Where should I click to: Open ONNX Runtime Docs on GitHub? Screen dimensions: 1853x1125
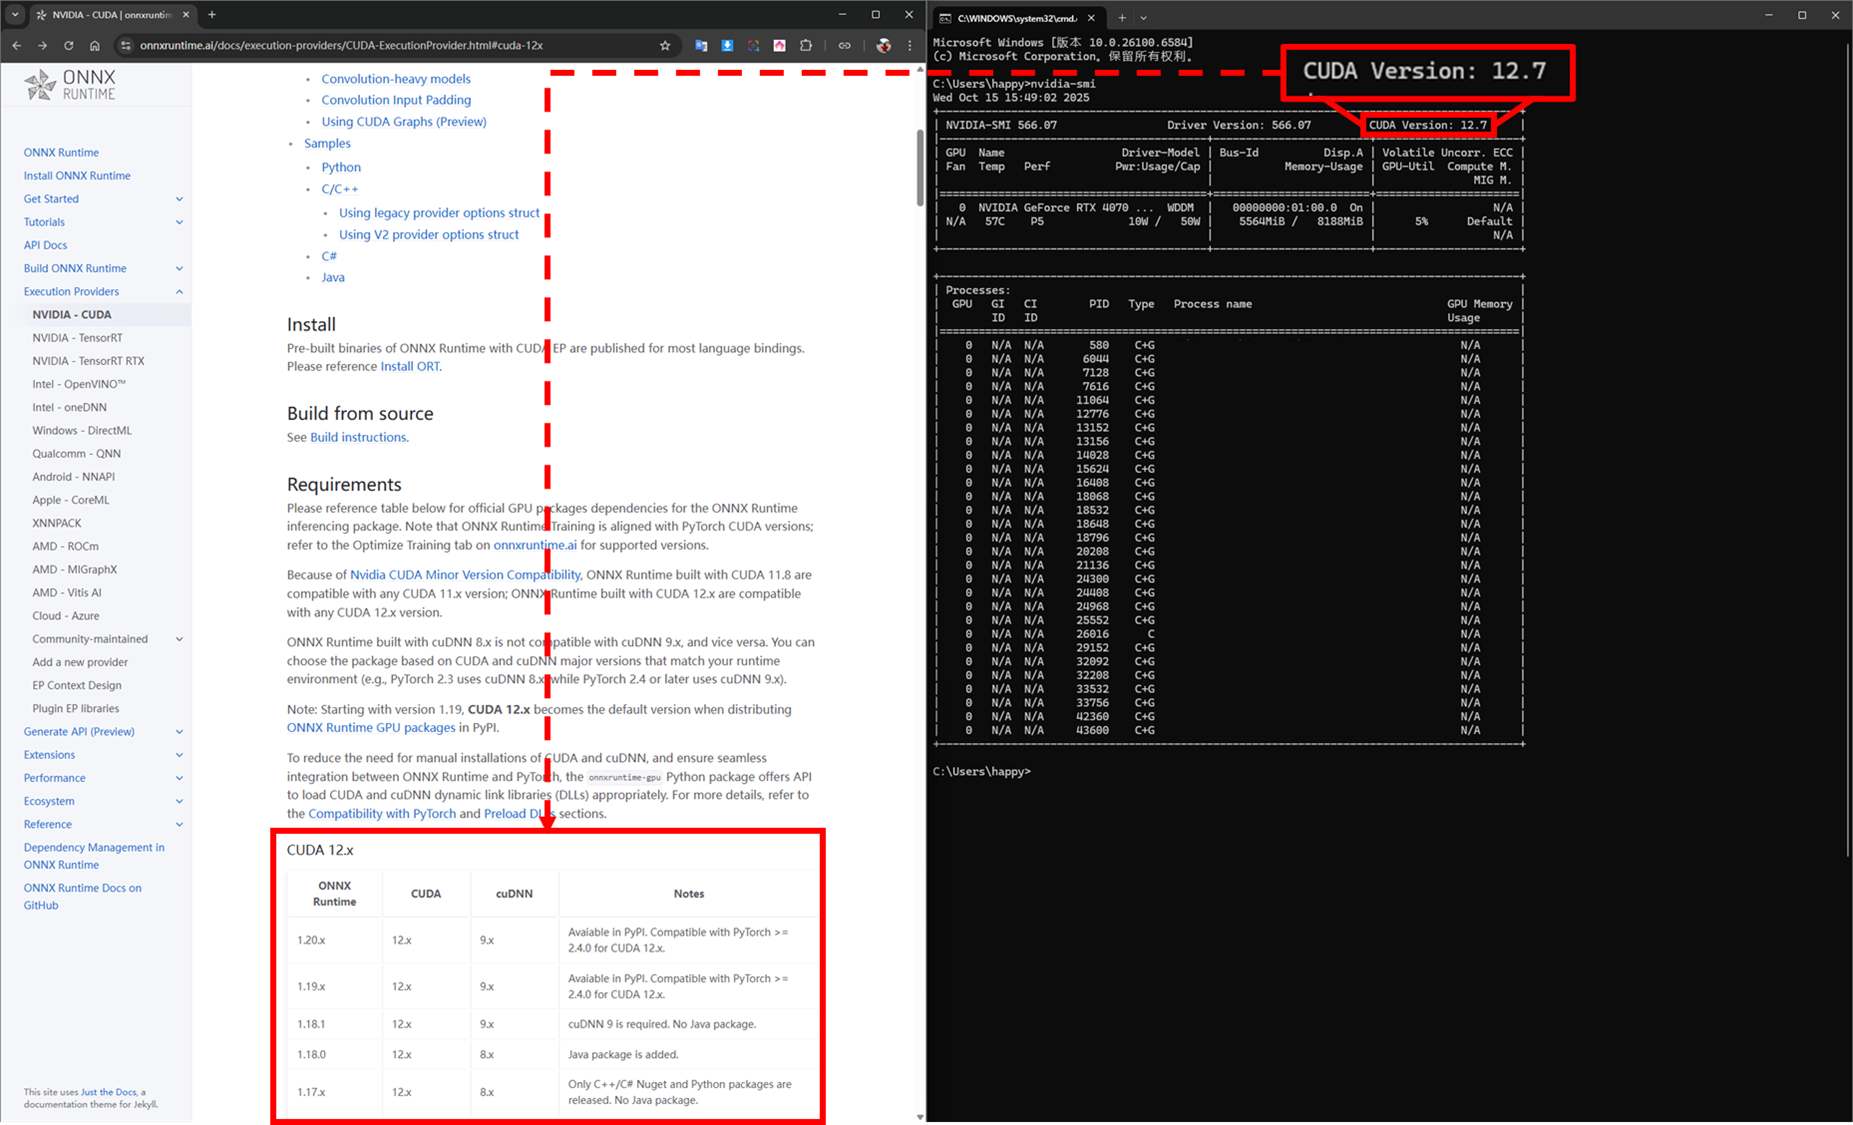(82, 896)
